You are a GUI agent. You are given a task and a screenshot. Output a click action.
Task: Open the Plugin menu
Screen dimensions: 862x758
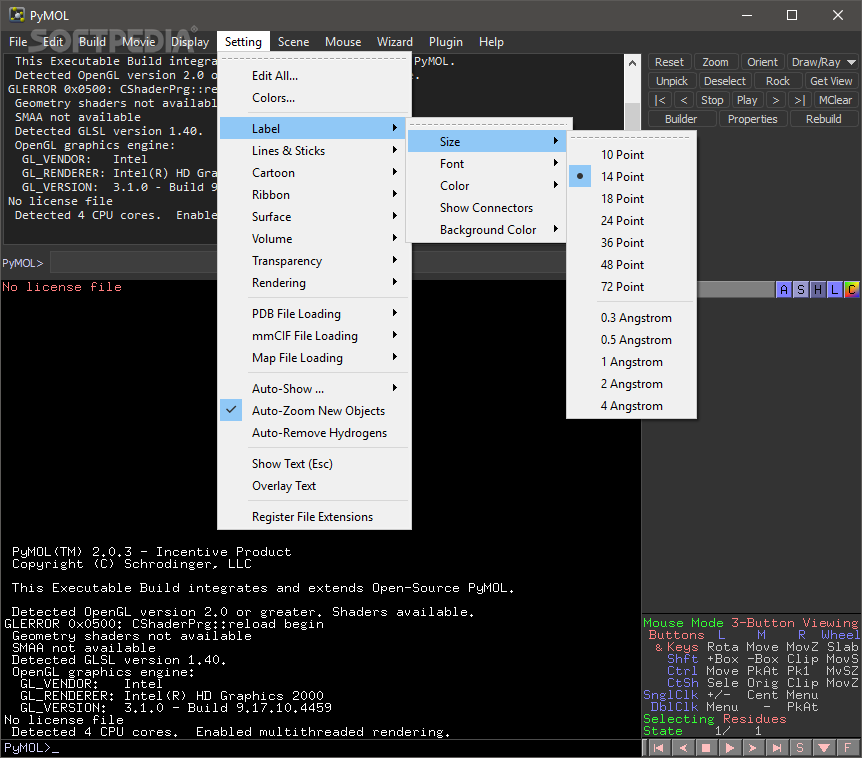coord(445,42)
